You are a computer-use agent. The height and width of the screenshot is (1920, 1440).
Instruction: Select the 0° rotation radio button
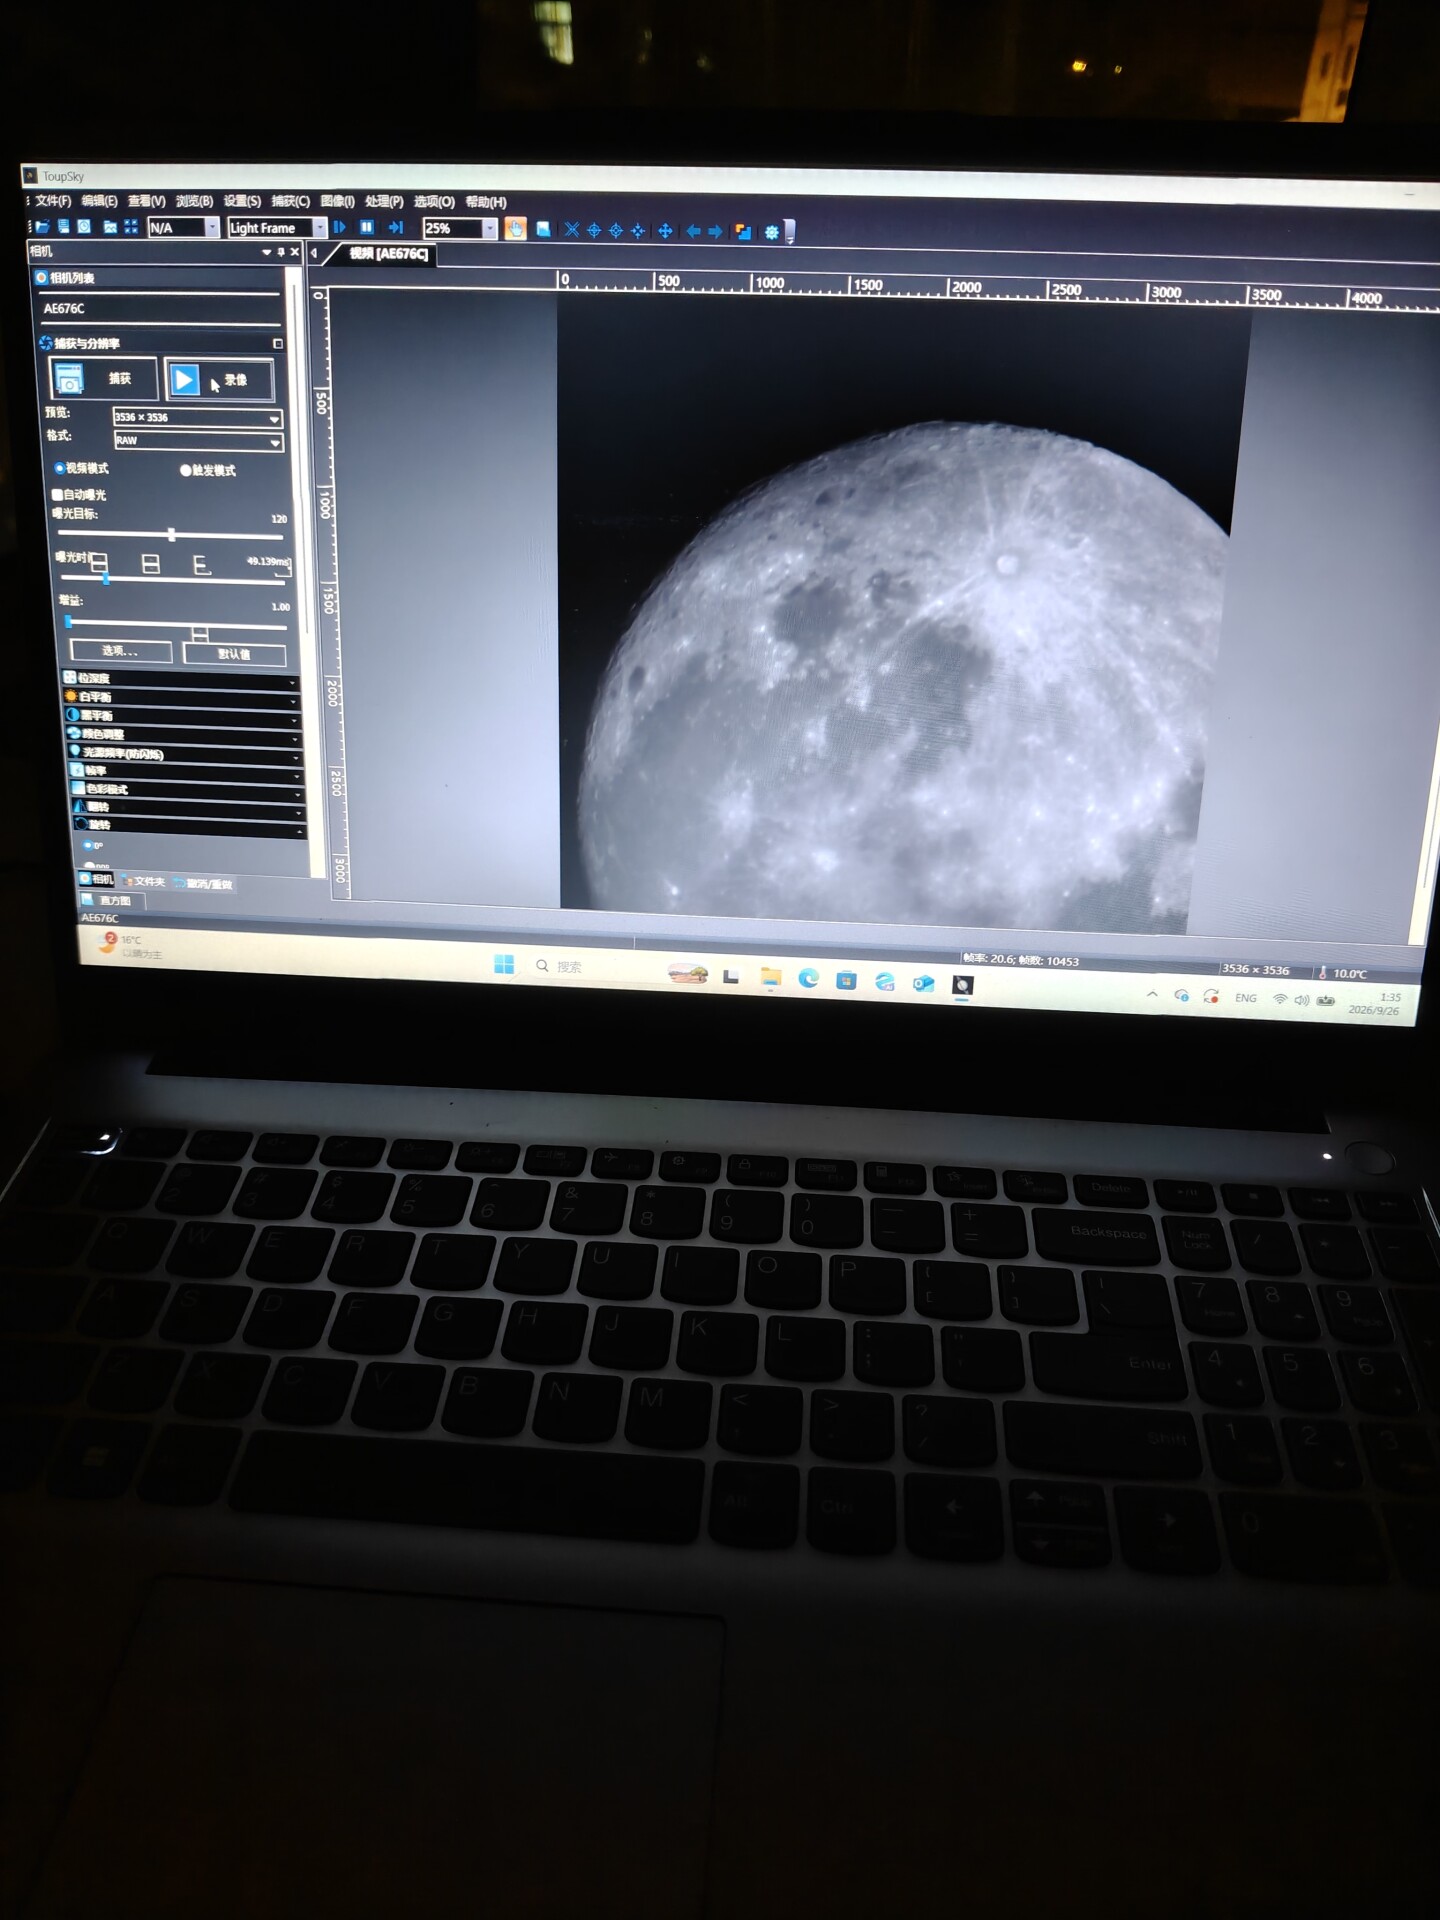click(88, 846)
